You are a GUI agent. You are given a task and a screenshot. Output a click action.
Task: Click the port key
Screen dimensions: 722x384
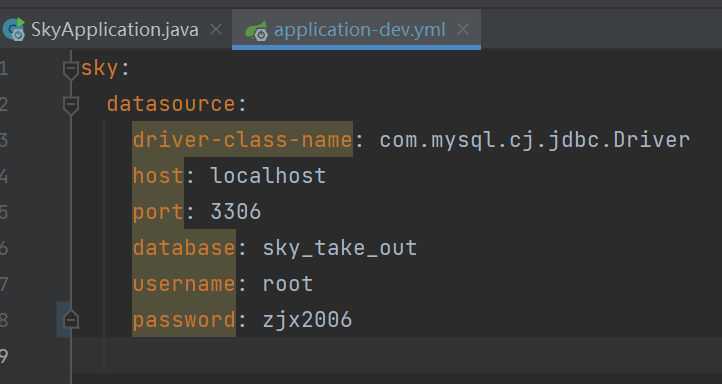click(158, 213)
